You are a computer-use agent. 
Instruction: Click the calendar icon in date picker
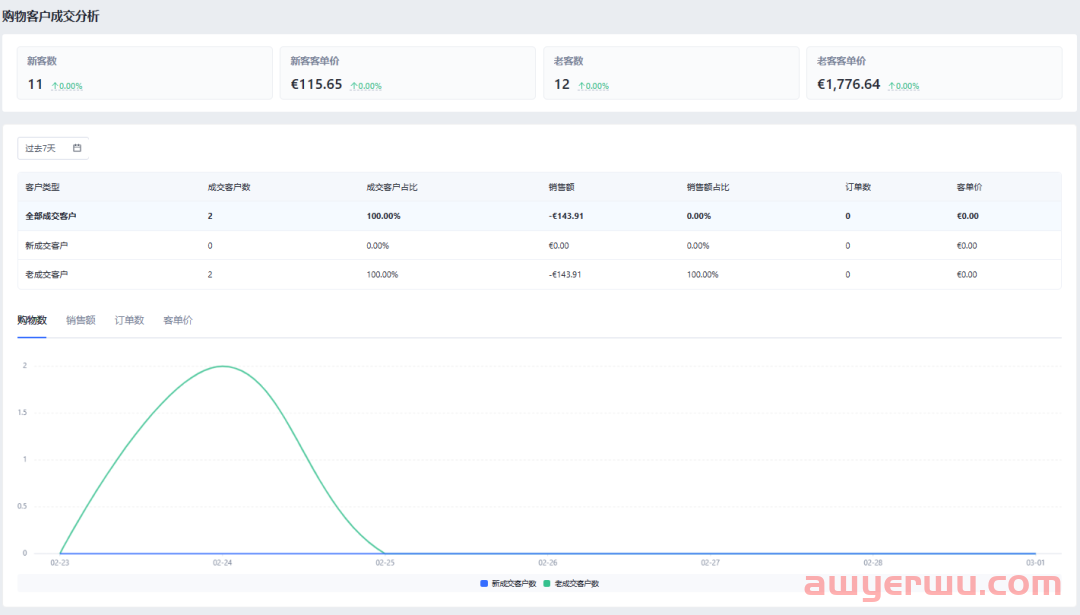pyautogui.click(x=77, y=148)
